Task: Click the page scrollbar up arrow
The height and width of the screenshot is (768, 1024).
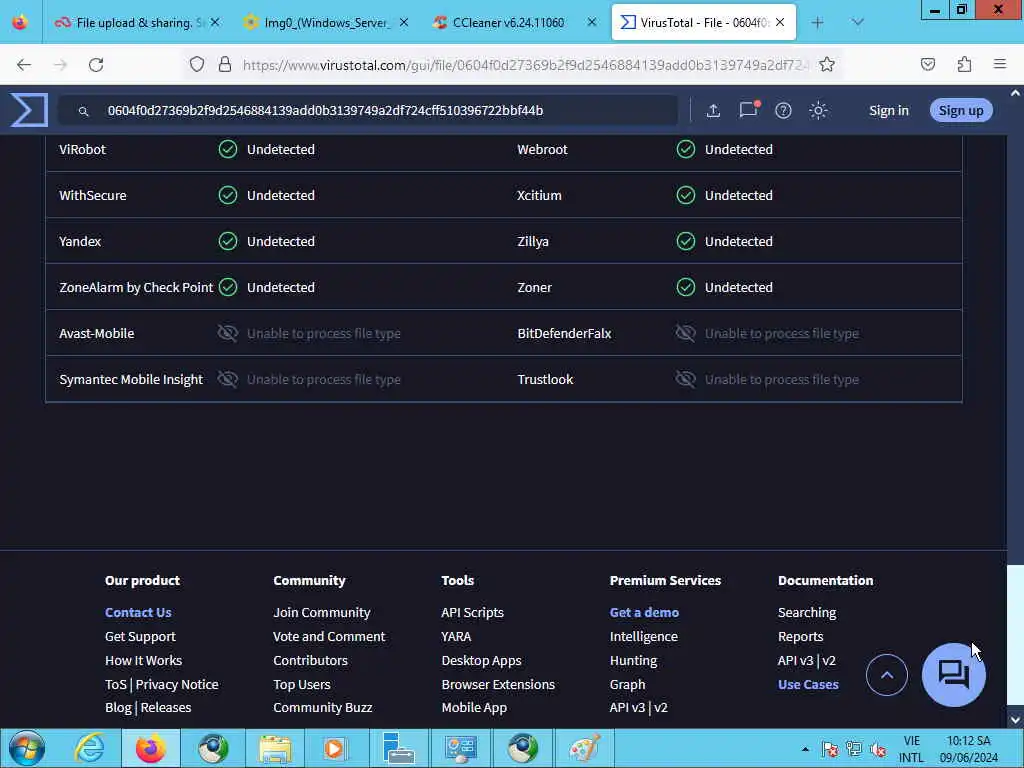Action: click(1015, 93)
